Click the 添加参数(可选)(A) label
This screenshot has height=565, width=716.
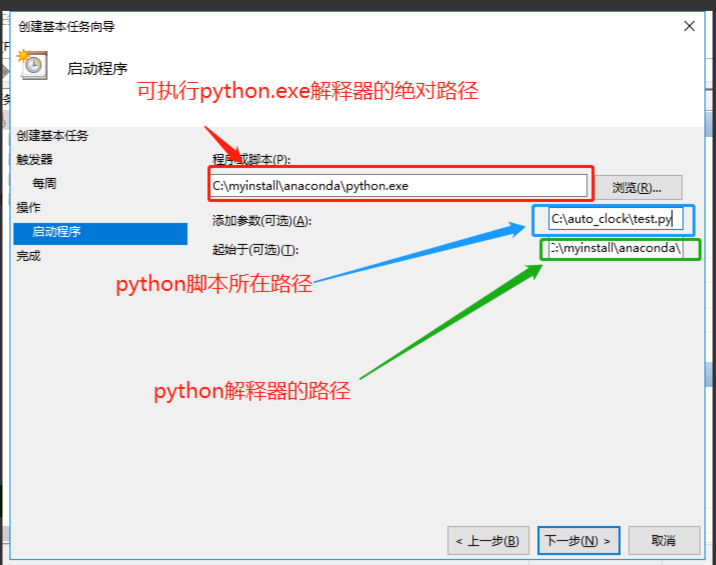click(262, 221)
